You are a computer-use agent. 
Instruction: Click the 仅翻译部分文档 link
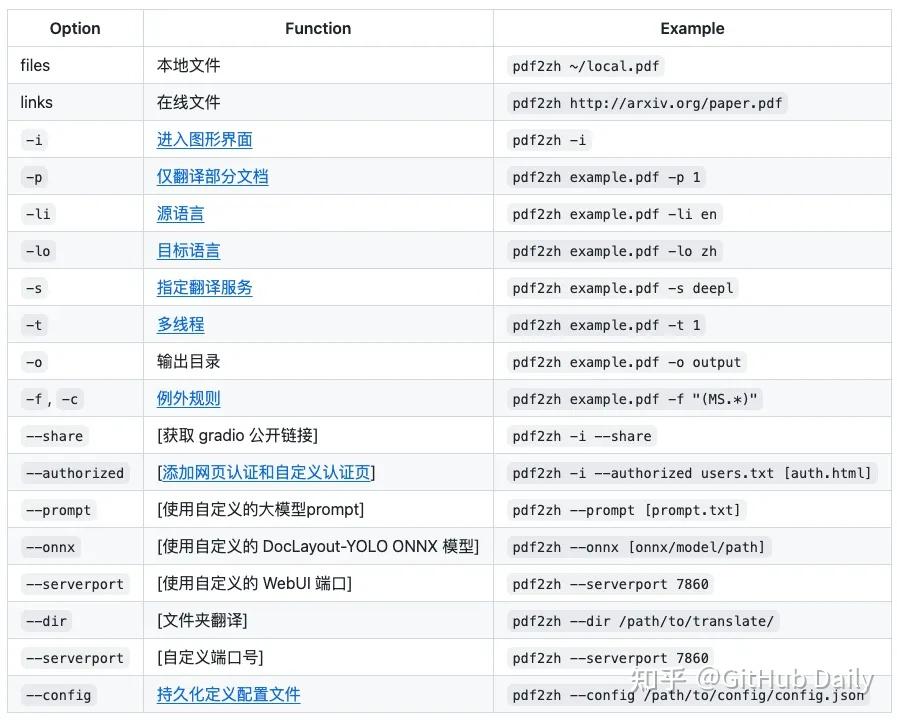[x=212, y=177]
